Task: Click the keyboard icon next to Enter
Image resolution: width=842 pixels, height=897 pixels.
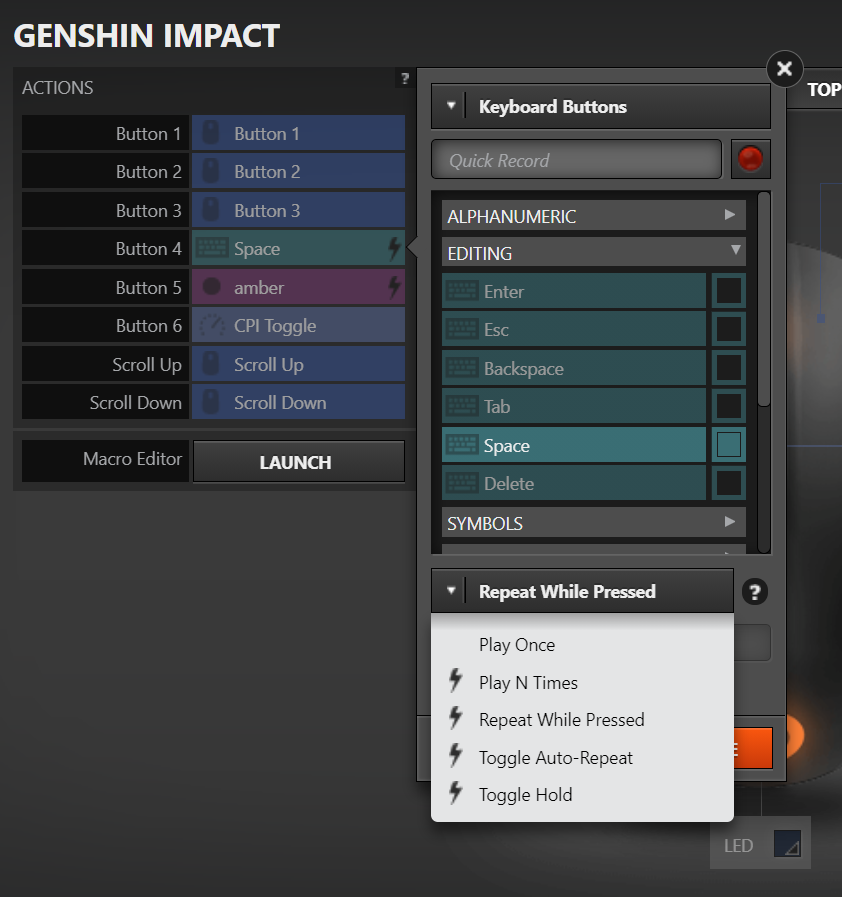Action: pos(462,291)
